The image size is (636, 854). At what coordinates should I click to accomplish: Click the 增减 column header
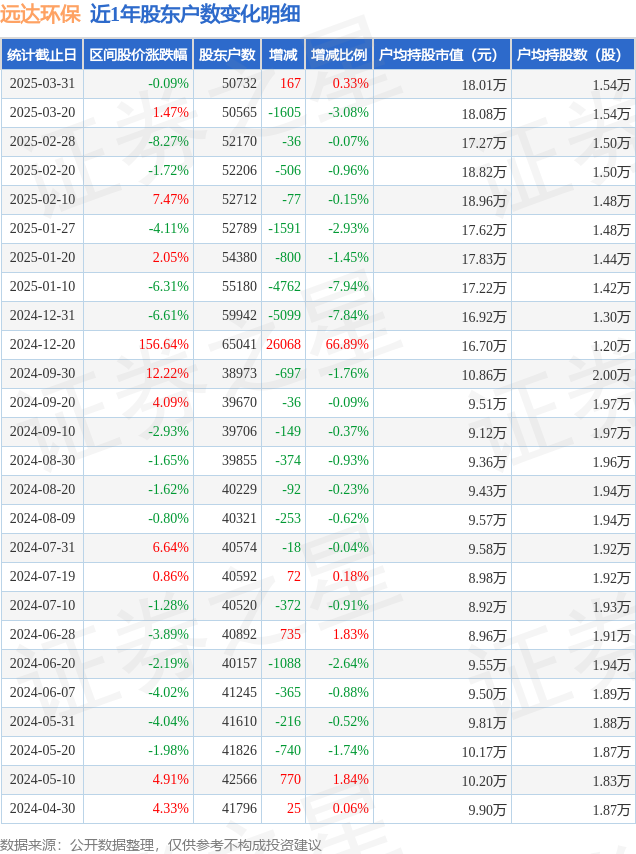pyautogui.click(x=283, y=54)
